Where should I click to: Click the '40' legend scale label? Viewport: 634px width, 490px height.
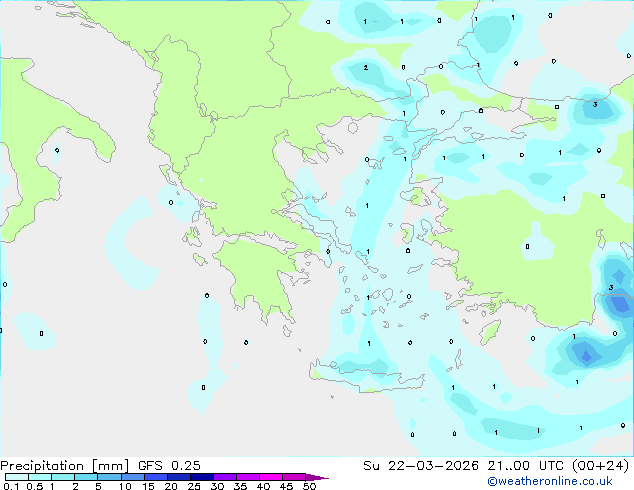pyautogui.click(x=263, y=486)
